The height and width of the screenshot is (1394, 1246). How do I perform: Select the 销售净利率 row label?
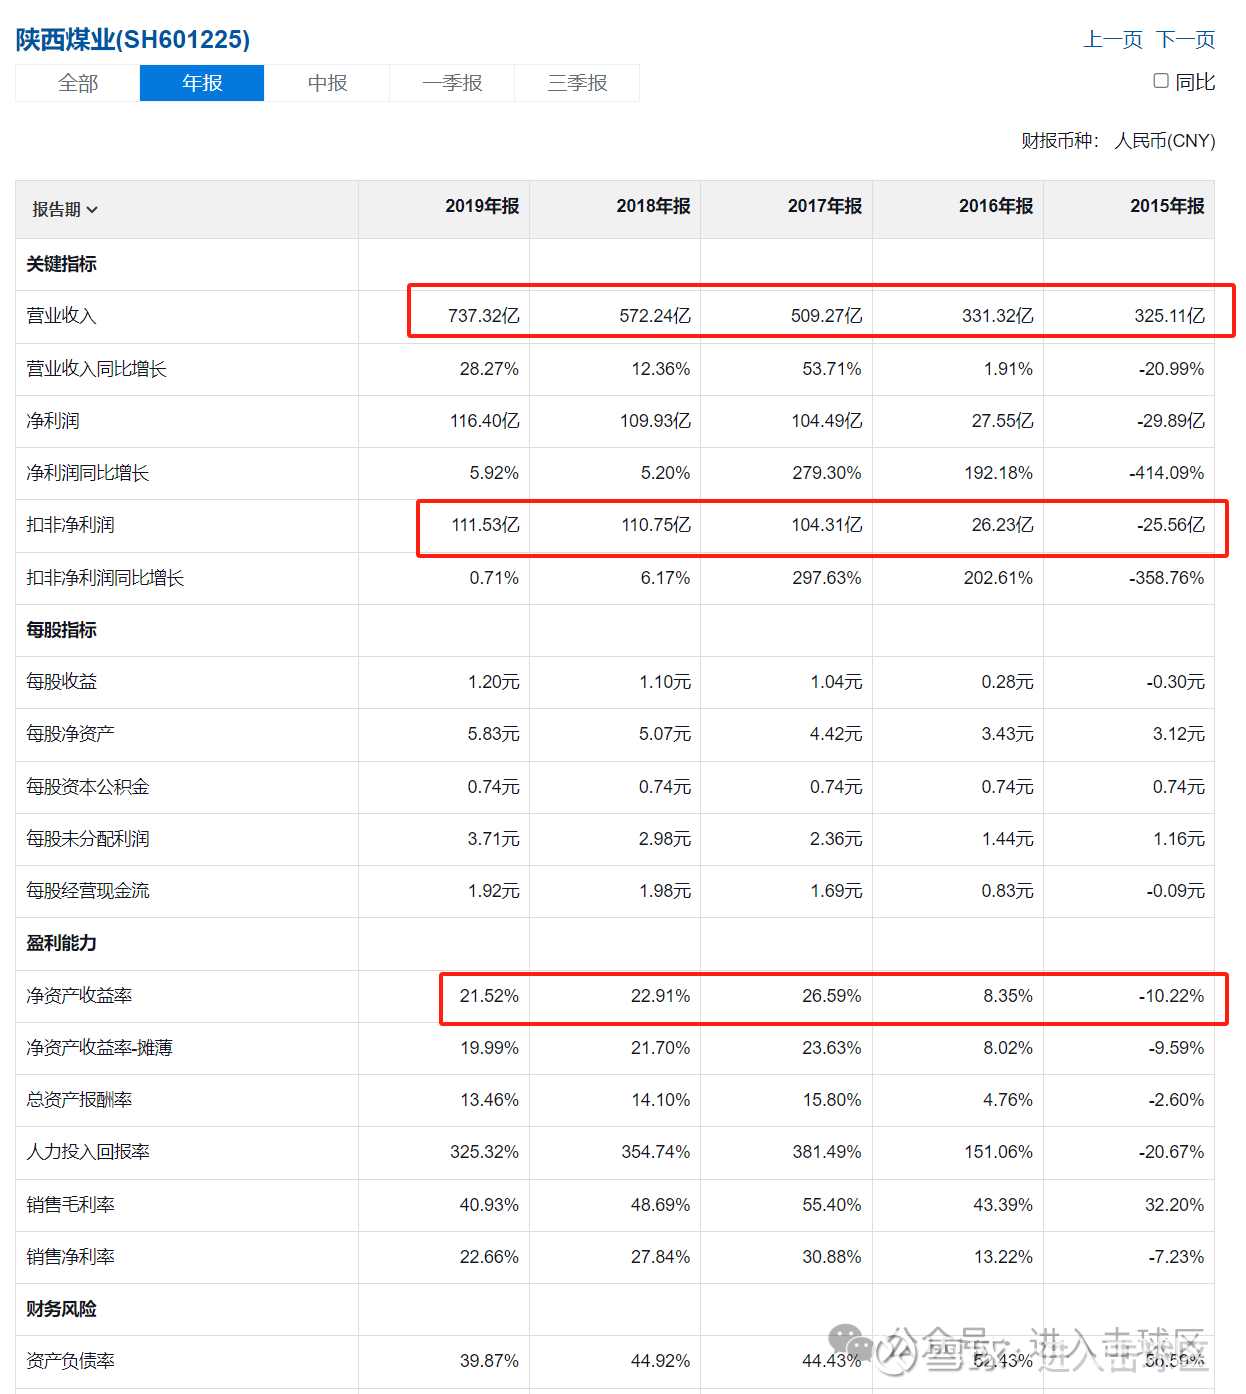tap(70, 1257)
